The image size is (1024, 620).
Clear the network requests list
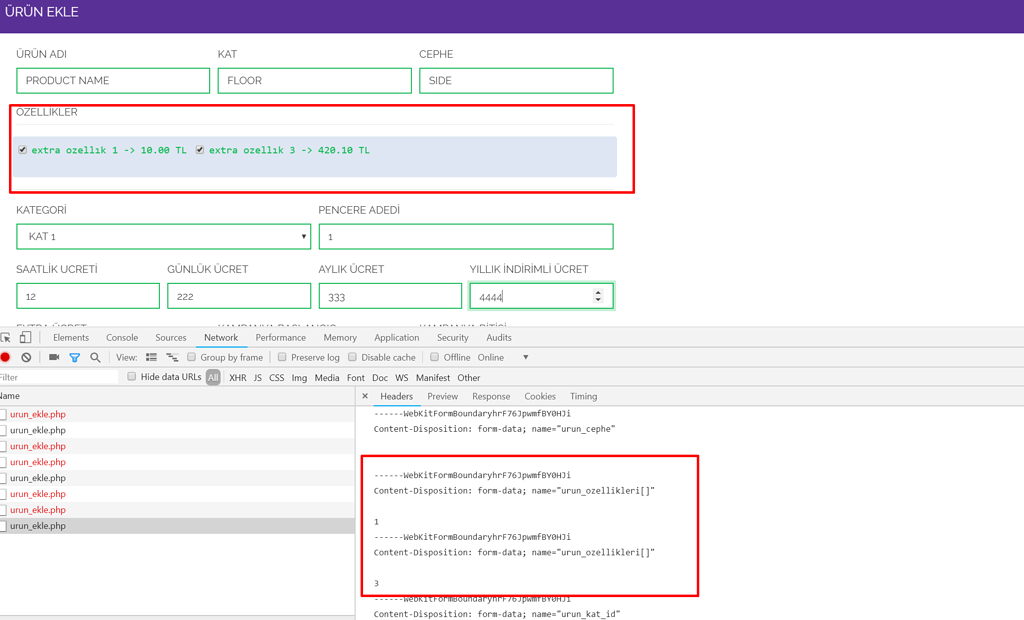tap(27, 357)
